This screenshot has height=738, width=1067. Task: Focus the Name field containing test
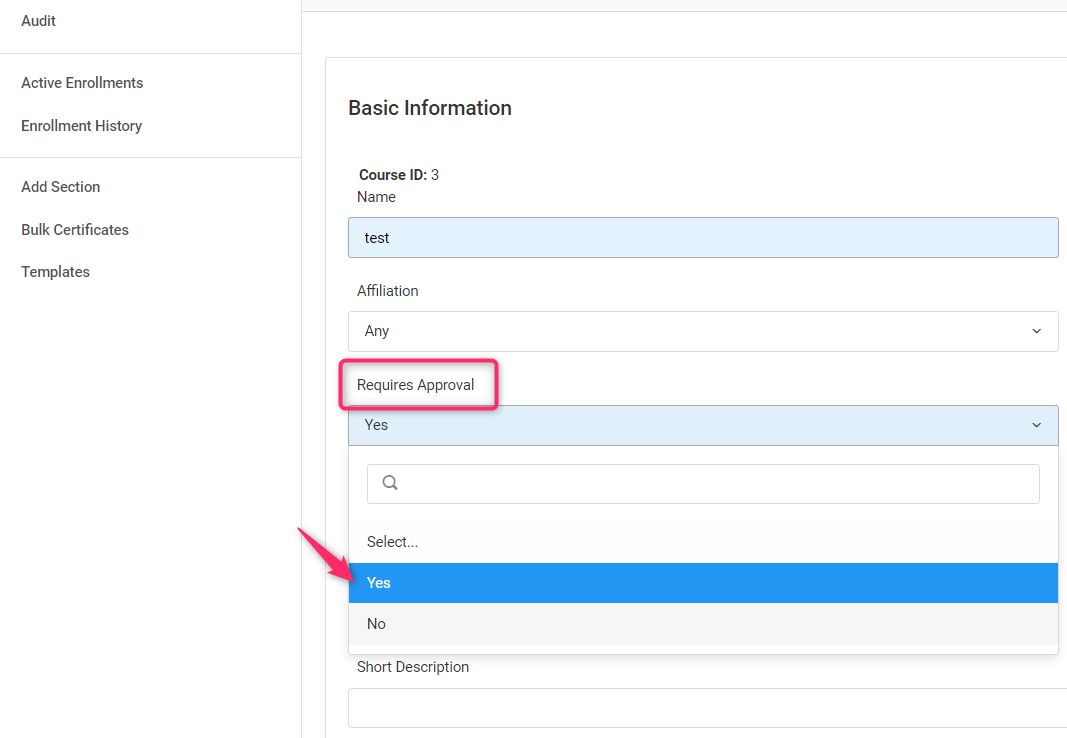tap(703, 237)
